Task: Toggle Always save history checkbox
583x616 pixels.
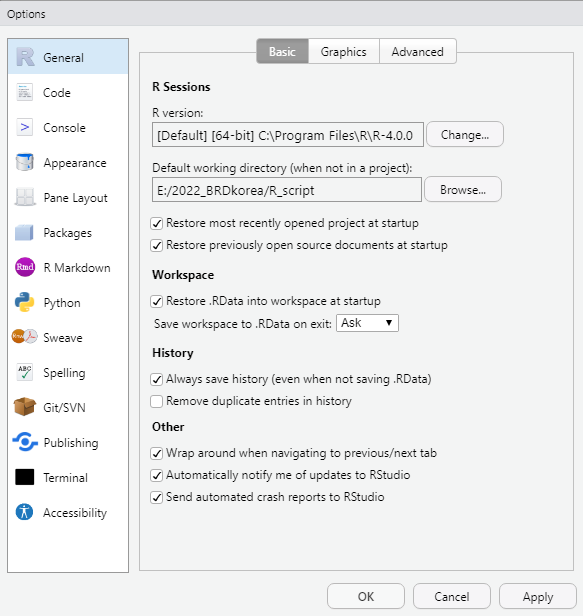Action: pos(157,380)
